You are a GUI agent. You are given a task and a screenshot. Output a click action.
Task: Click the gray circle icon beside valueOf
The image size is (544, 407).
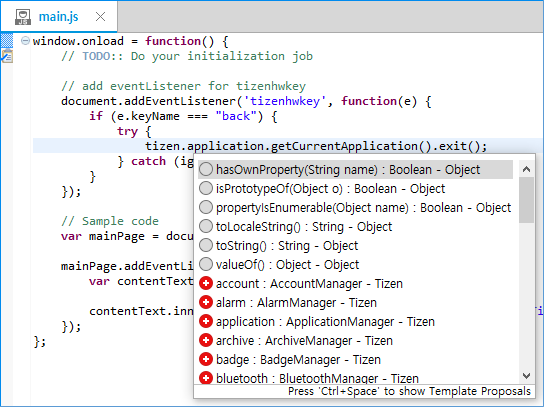[206, 264]
